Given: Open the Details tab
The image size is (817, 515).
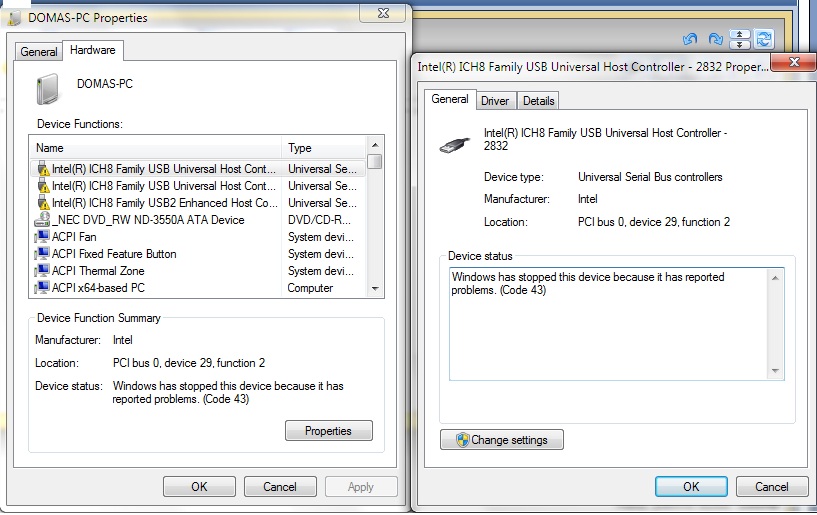Looking at the screenshot, I should click(x=538, y=101).
